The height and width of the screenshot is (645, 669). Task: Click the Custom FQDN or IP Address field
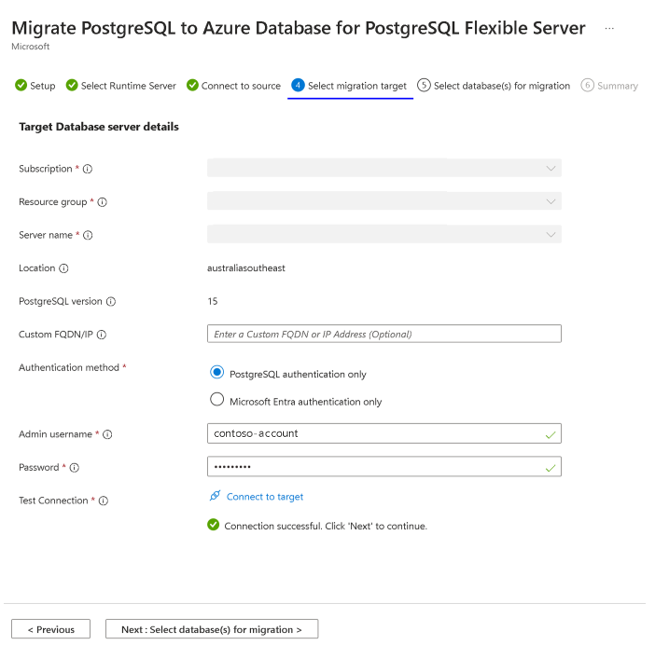click(384, 334)
